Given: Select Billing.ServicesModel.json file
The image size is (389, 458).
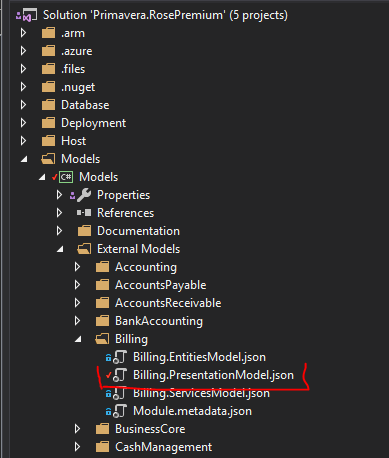Looking at the screenshot, I should (x=201, y=393).
